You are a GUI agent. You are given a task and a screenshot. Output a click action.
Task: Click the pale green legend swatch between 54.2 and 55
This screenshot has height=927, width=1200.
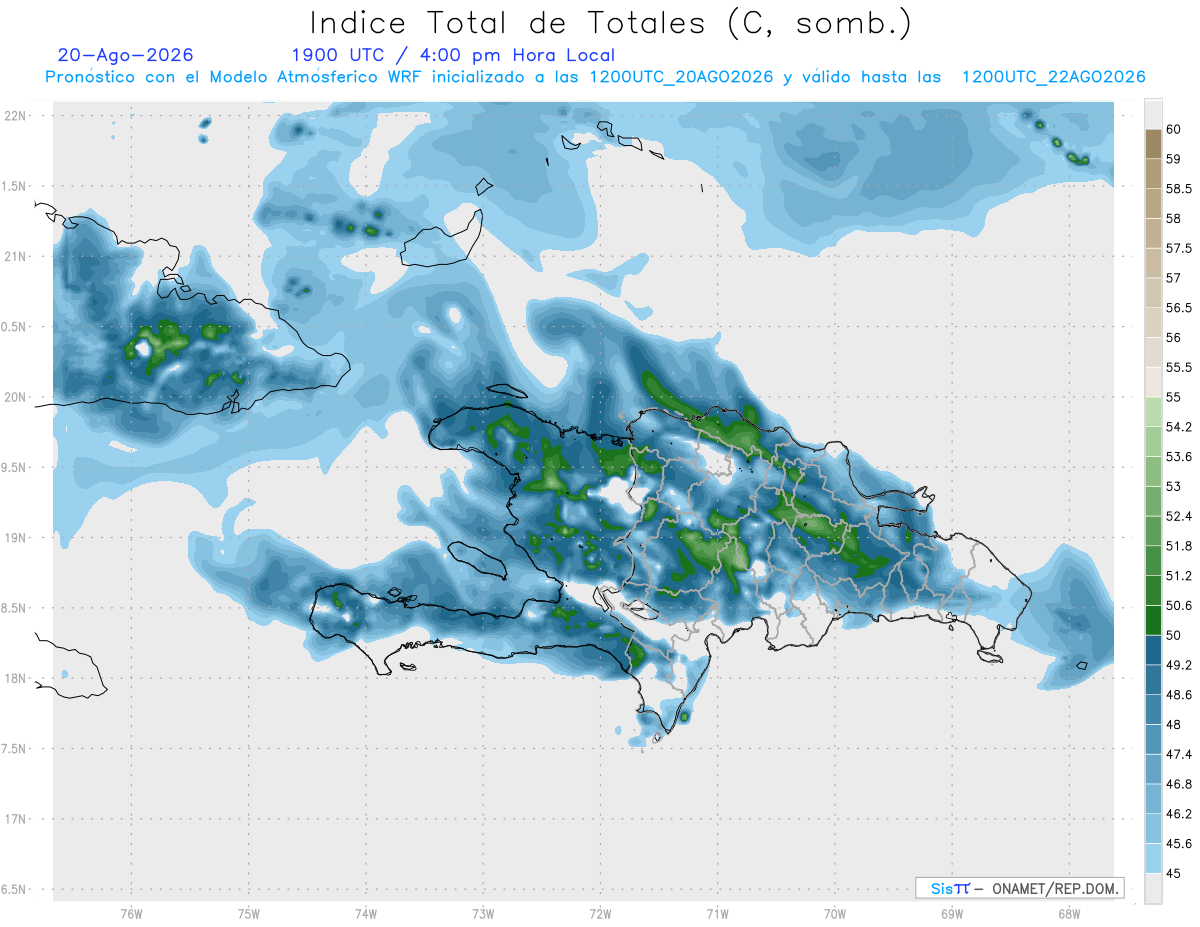[1153, 412]
